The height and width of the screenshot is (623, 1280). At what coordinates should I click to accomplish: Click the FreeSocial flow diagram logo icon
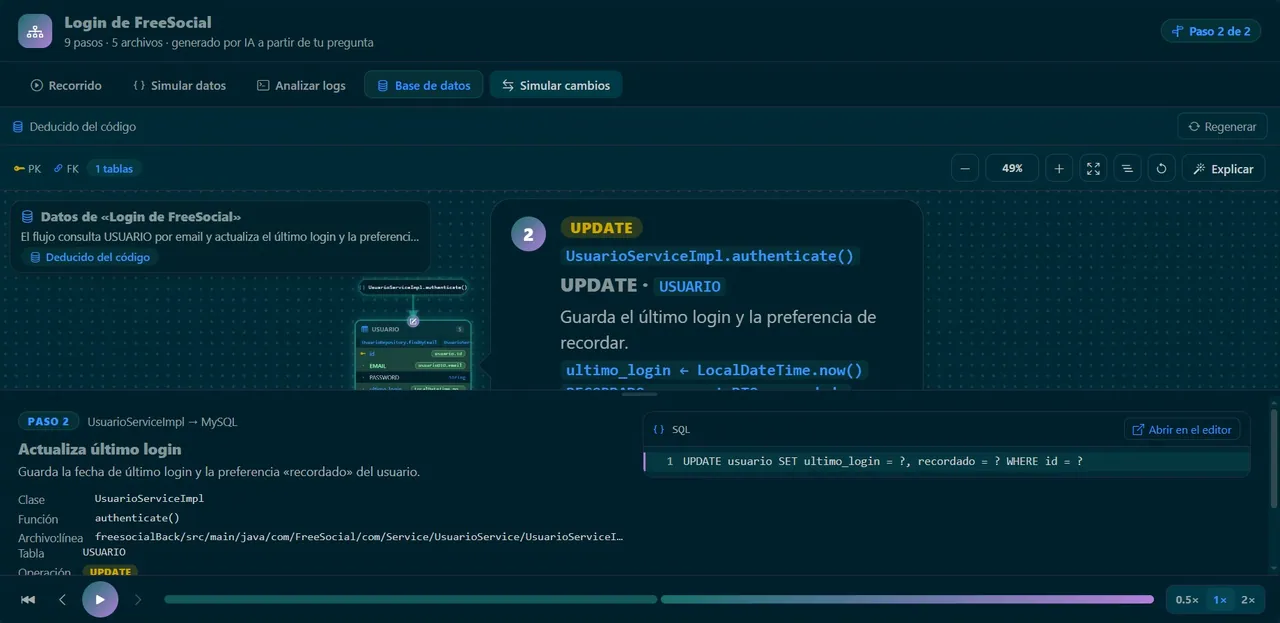pyautogui.click(x=35, y=31)
